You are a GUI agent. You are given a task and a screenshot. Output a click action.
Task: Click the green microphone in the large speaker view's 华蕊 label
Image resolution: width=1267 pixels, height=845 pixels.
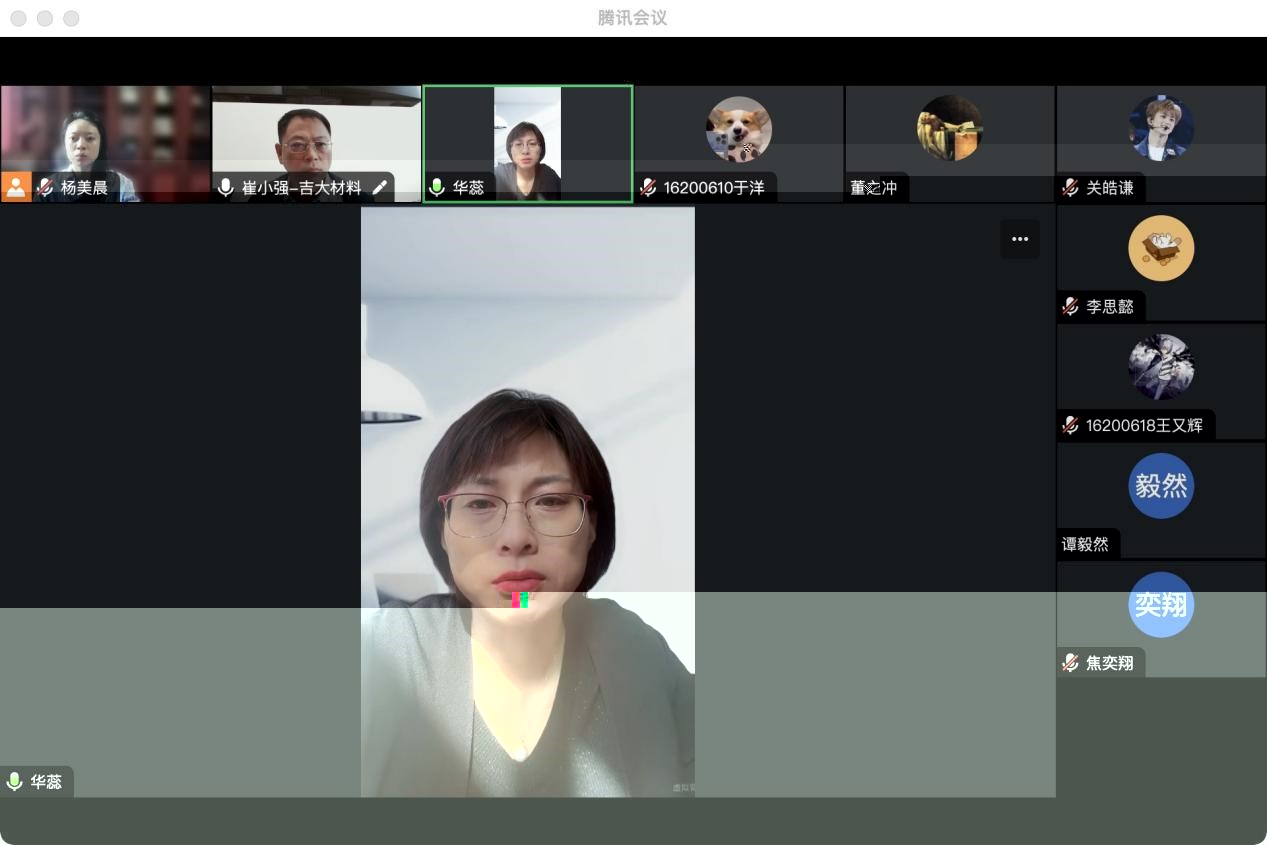14,781
